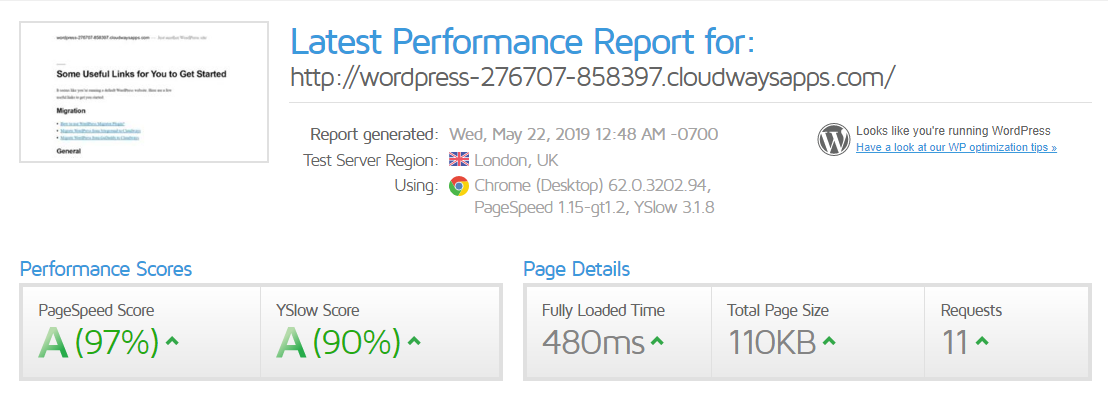Click the Requests count box
The width and height of the screenshot is (1108, 395).
point(1007,331)
